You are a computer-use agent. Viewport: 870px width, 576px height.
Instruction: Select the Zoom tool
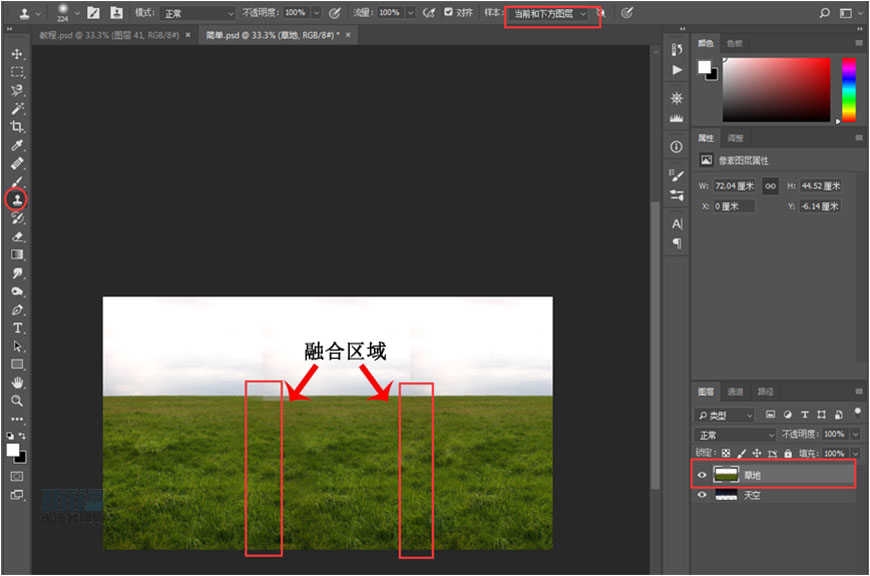[17, 400]
